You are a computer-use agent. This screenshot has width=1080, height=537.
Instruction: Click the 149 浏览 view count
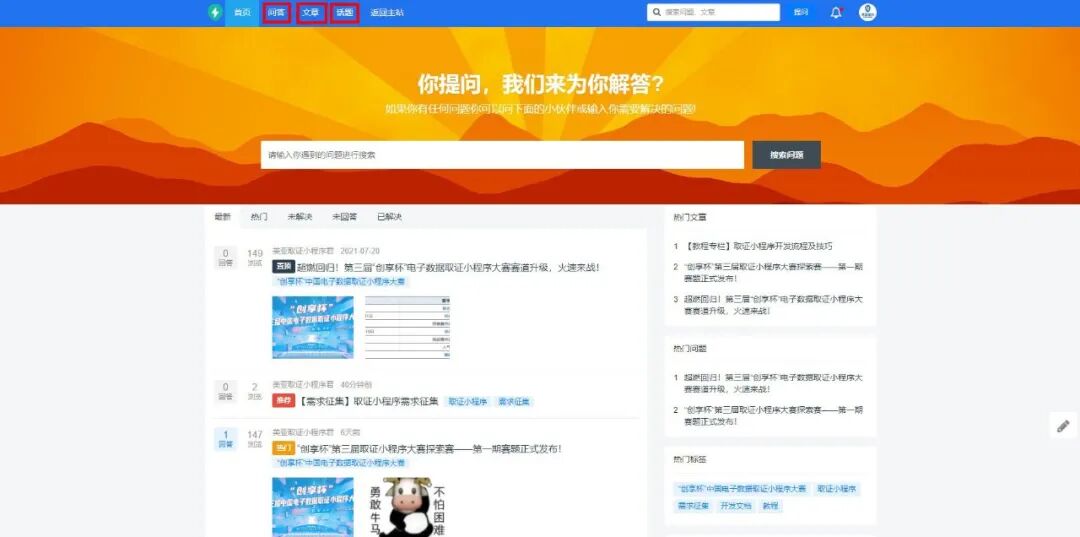pos(255,257)
